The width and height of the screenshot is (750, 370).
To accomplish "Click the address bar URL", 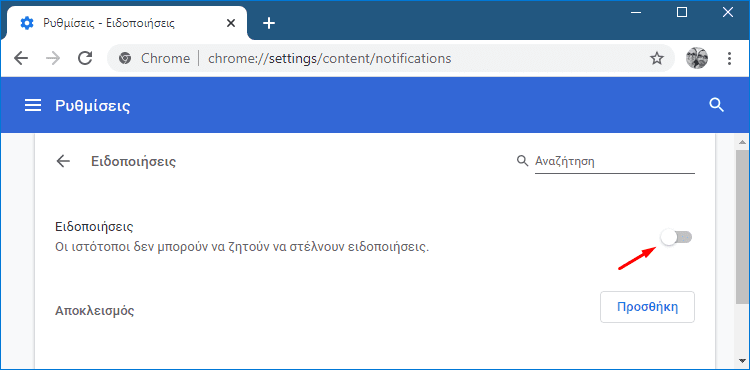I will click(x=330, y=58).
